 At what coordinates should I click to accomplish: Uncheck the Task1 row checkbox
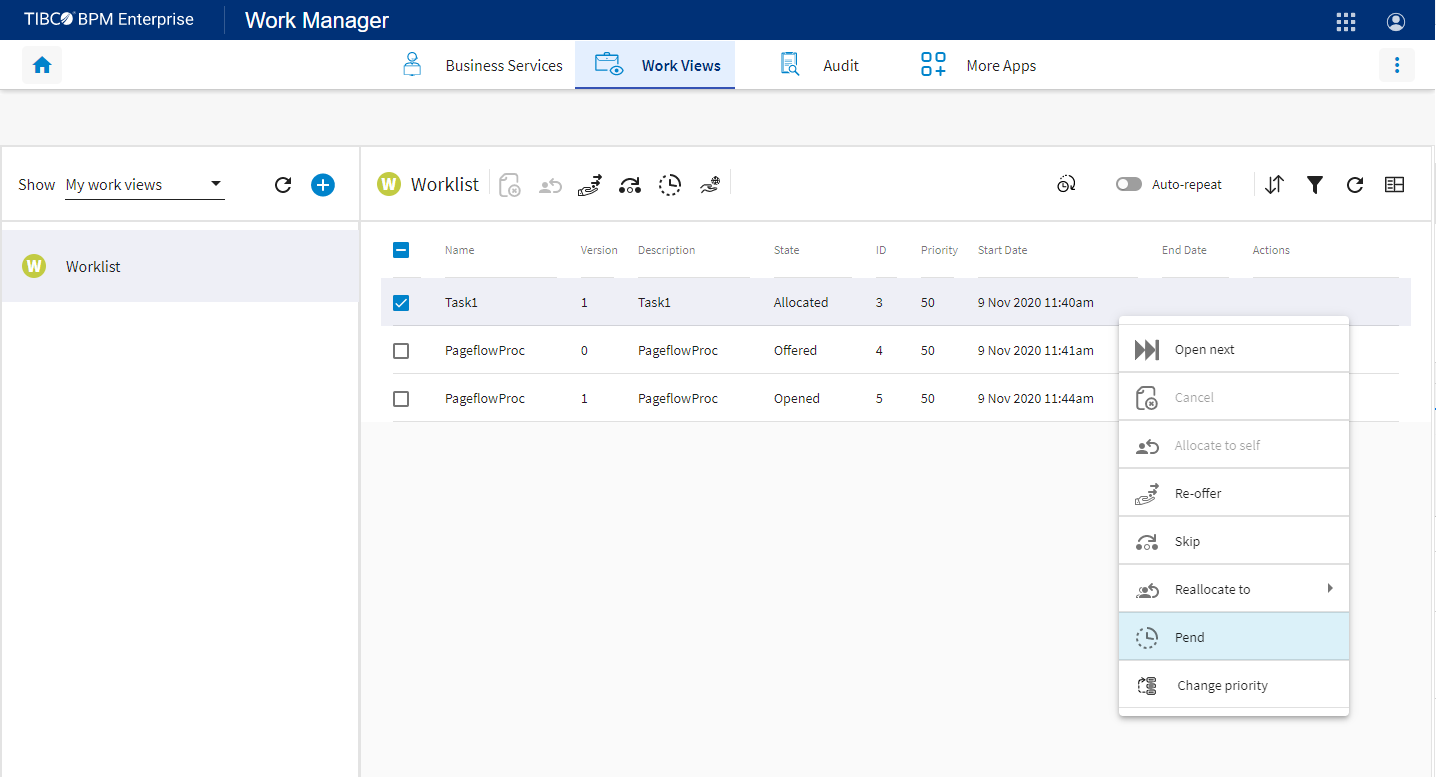coord(401,303)
